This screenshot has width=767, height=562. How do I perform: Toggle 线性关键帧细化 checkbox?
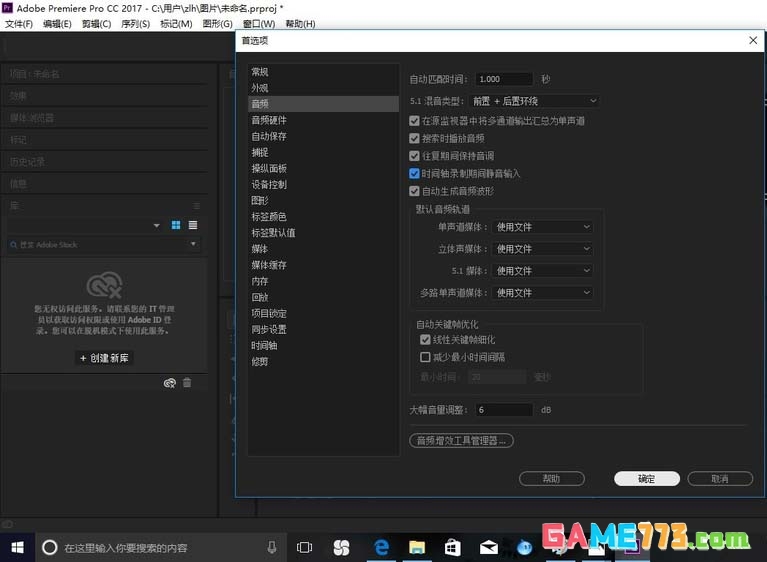[x=425, y=339]
